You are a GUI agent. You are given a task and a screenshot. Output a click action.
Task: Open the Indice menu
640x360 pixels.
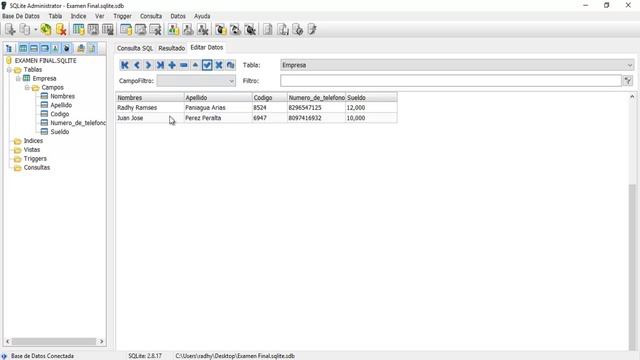(78, 16)
